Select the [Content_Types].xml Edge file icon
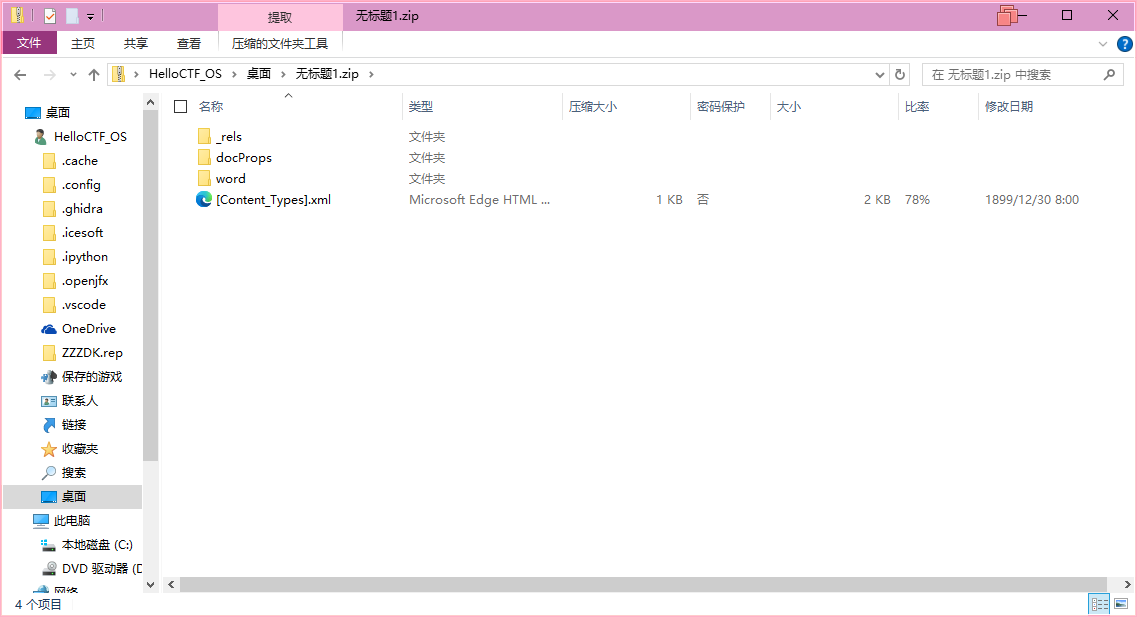This screenshot has height=617, width=1137. pyautogui.click(x=204, y=200)
